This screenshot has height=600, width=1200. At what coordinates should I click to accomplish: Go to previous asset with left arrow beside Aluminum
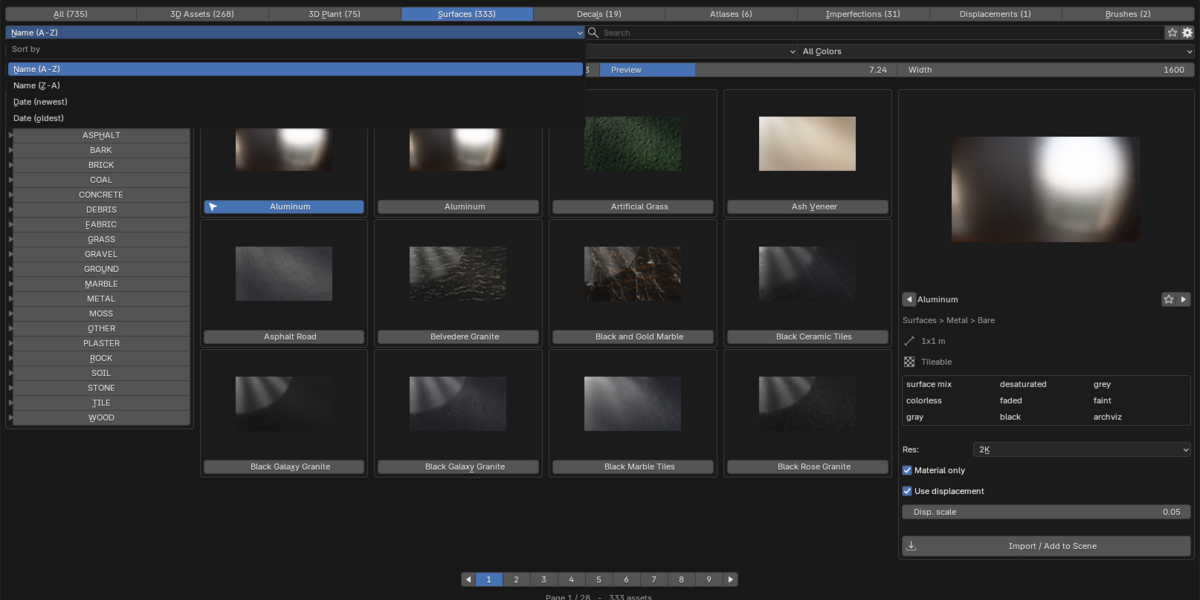tap(909, 299)
